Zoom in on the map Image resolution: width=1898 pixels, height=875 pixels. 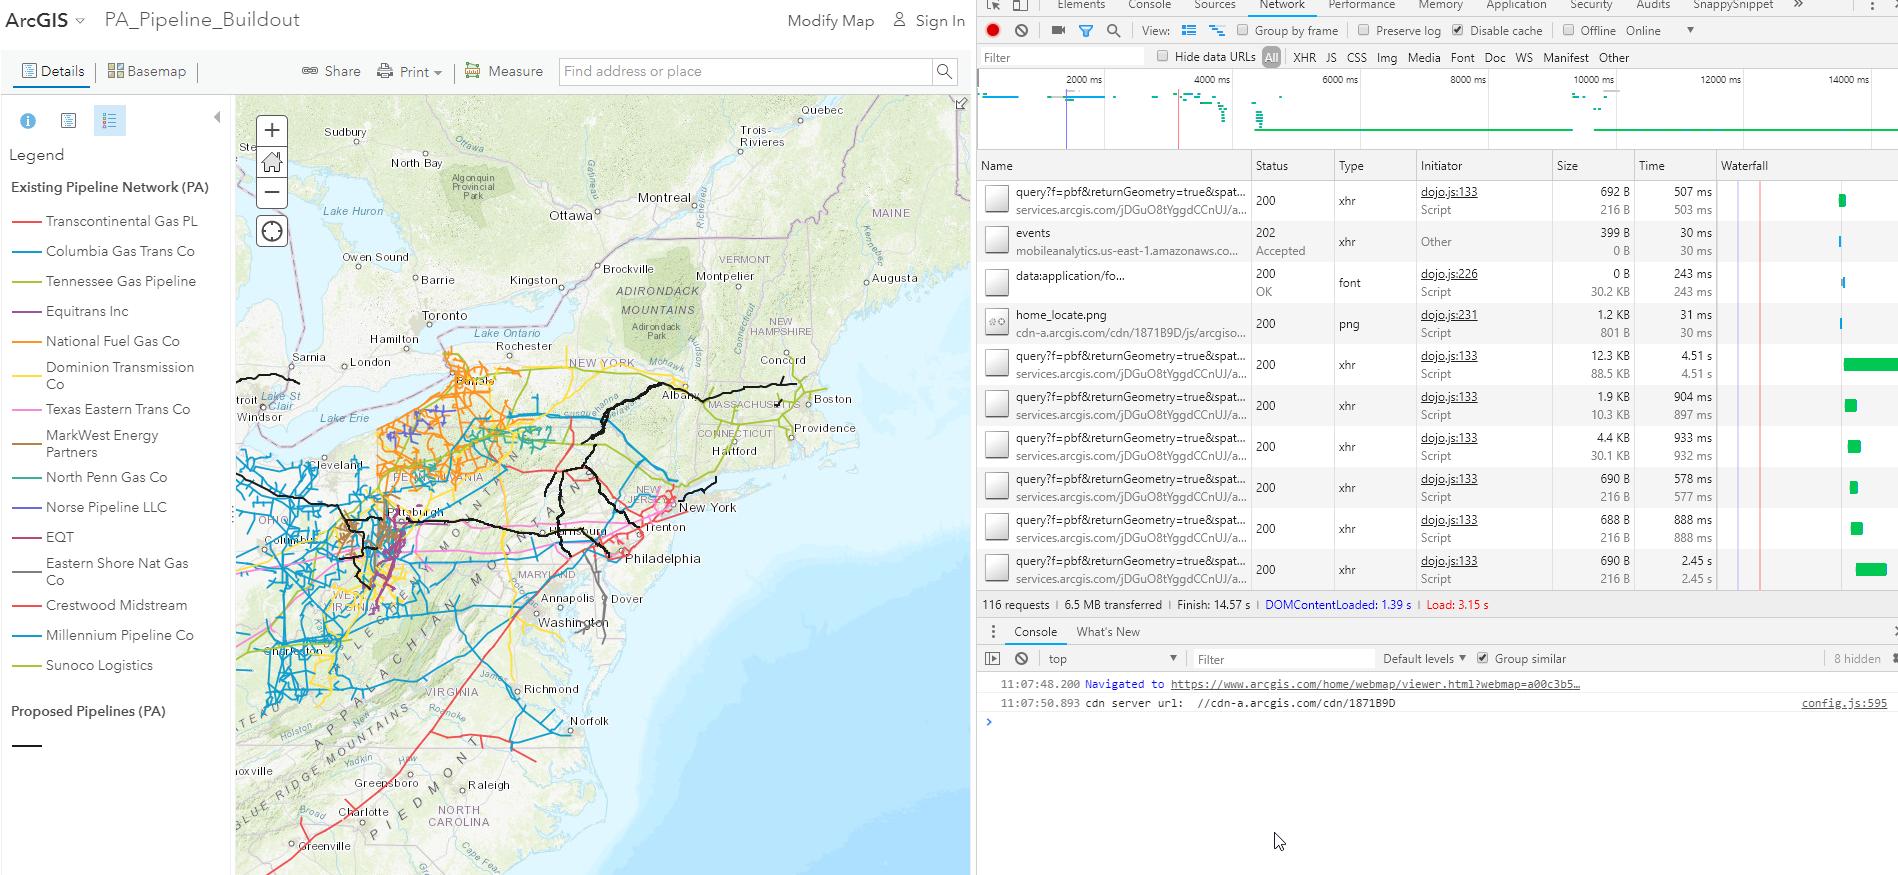pos(272,131)
